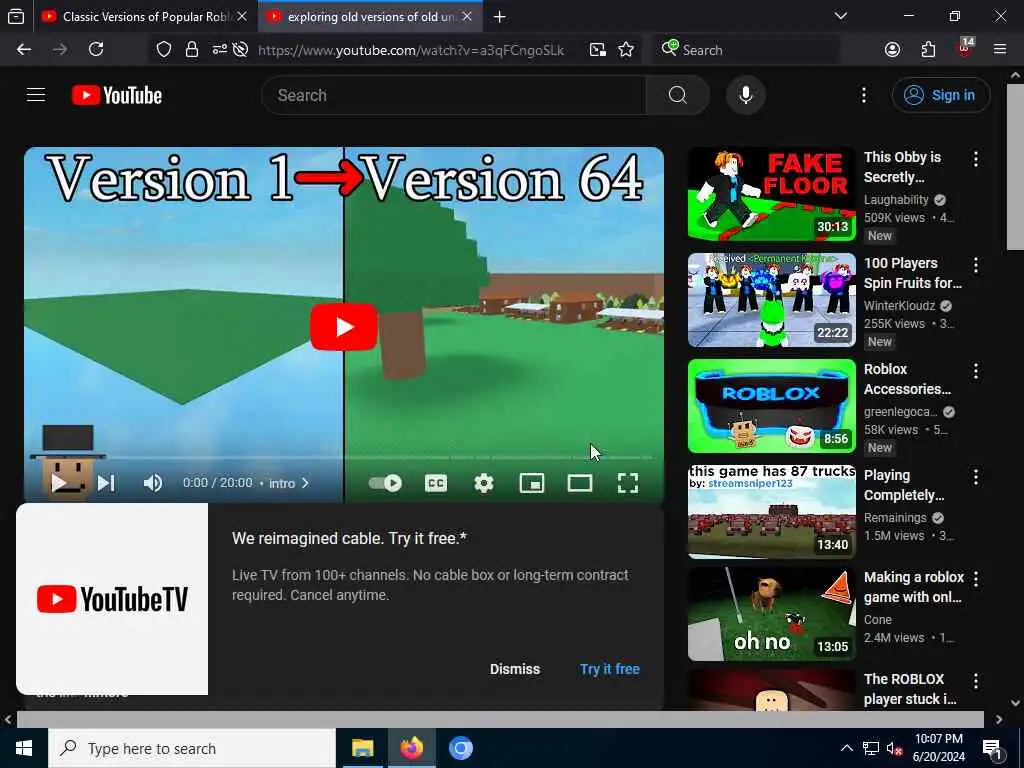Open 'This Obby is Secretly…' video thumbnail
1024x768 pixels.
point(771,194)
